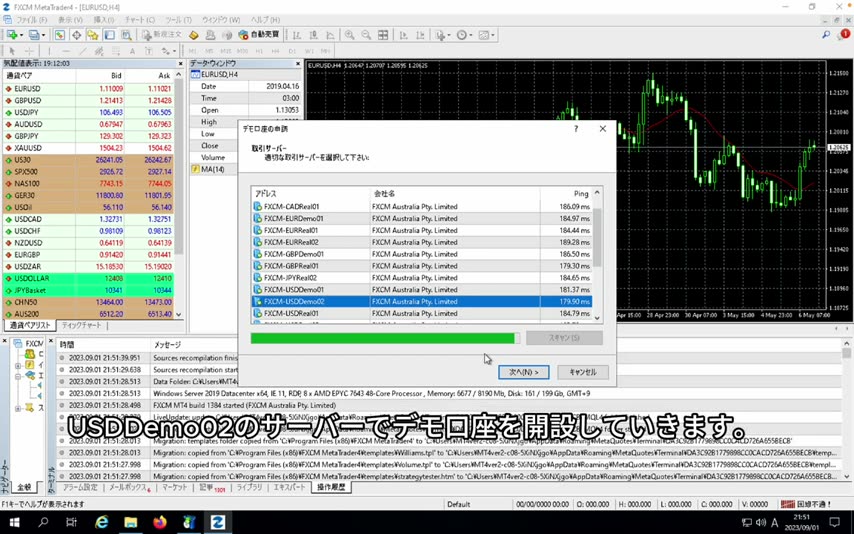The width and height of the screenshot is (854, 534).
Task: Click the キャンセル button in dialog
Action: 583,372
